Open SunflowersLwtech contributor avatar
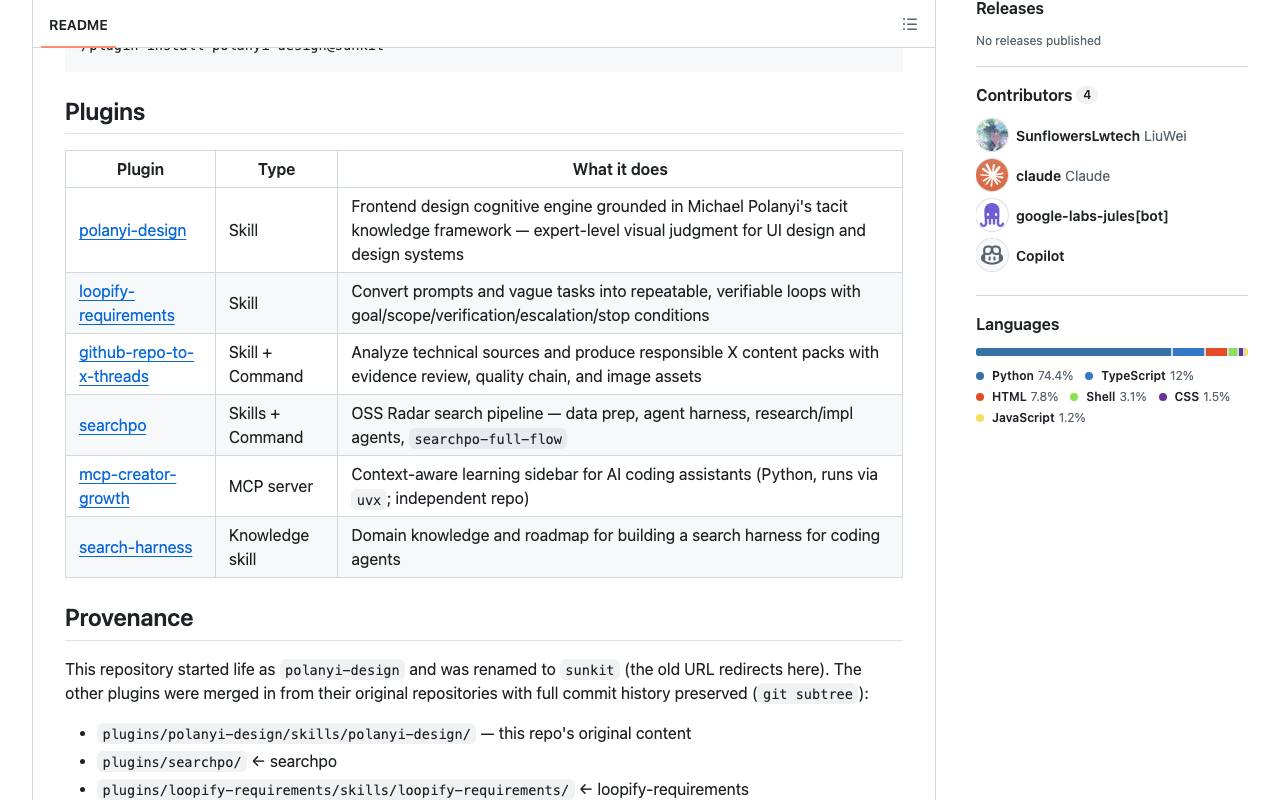 point(992,135)
